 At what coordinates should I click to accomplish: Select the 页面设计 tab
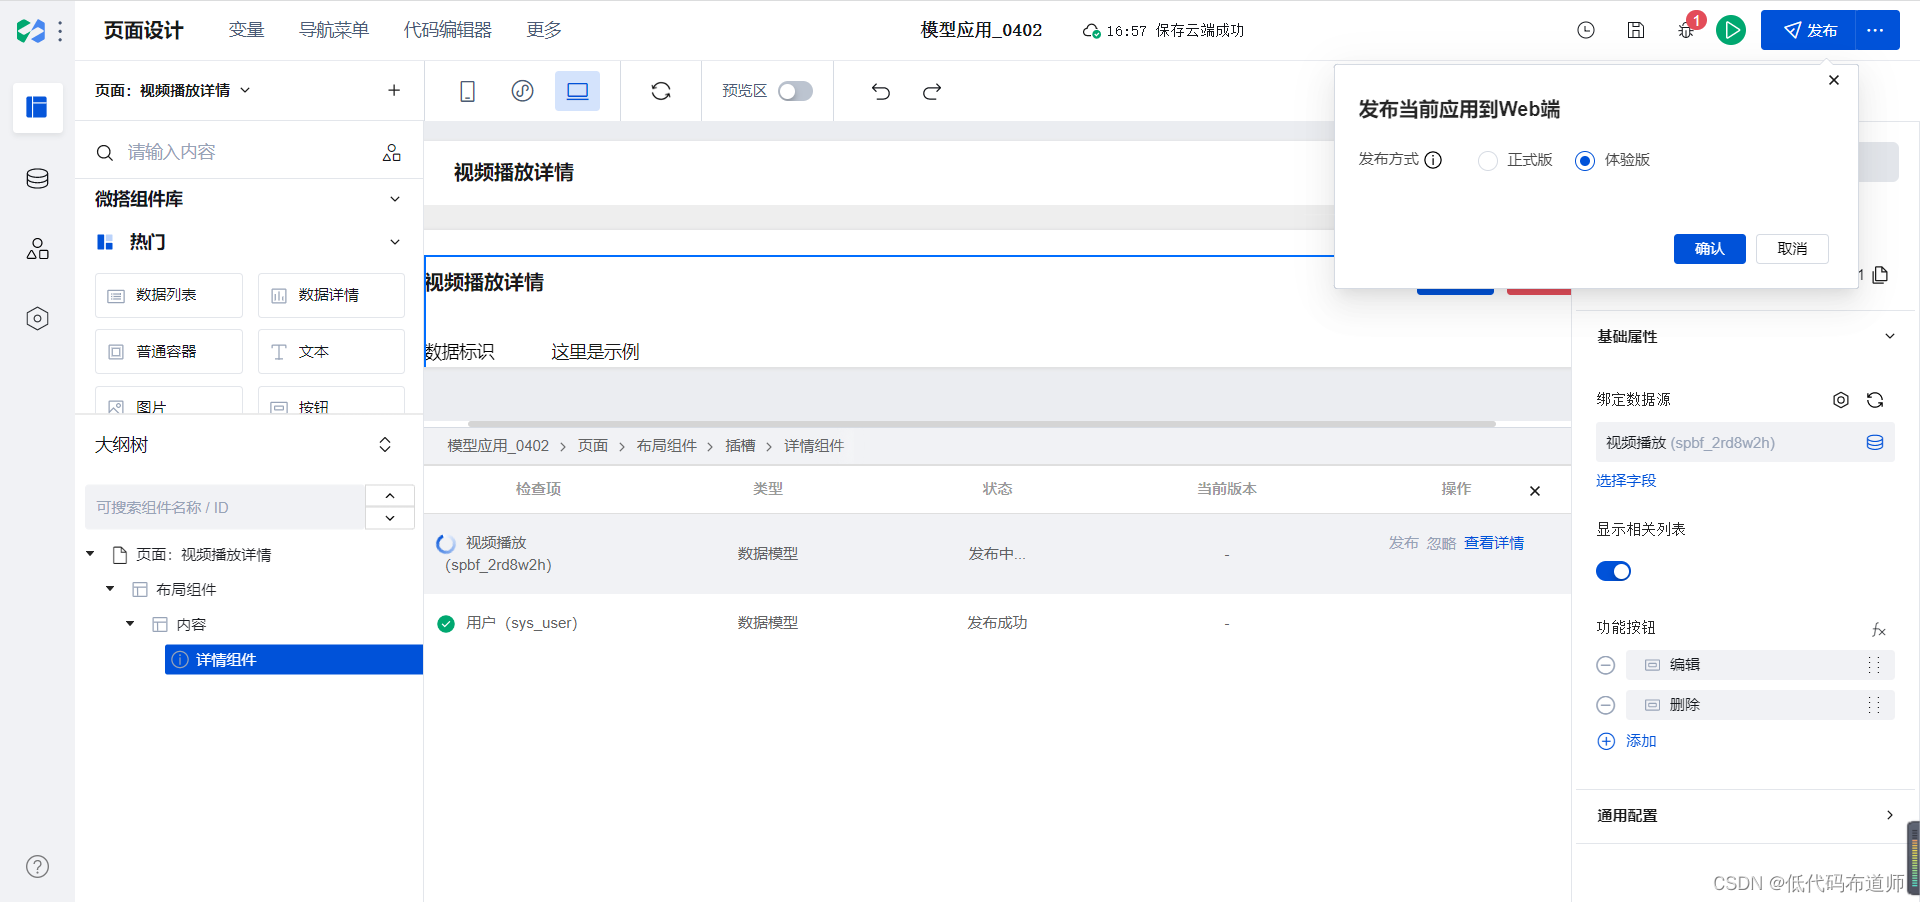143,30
